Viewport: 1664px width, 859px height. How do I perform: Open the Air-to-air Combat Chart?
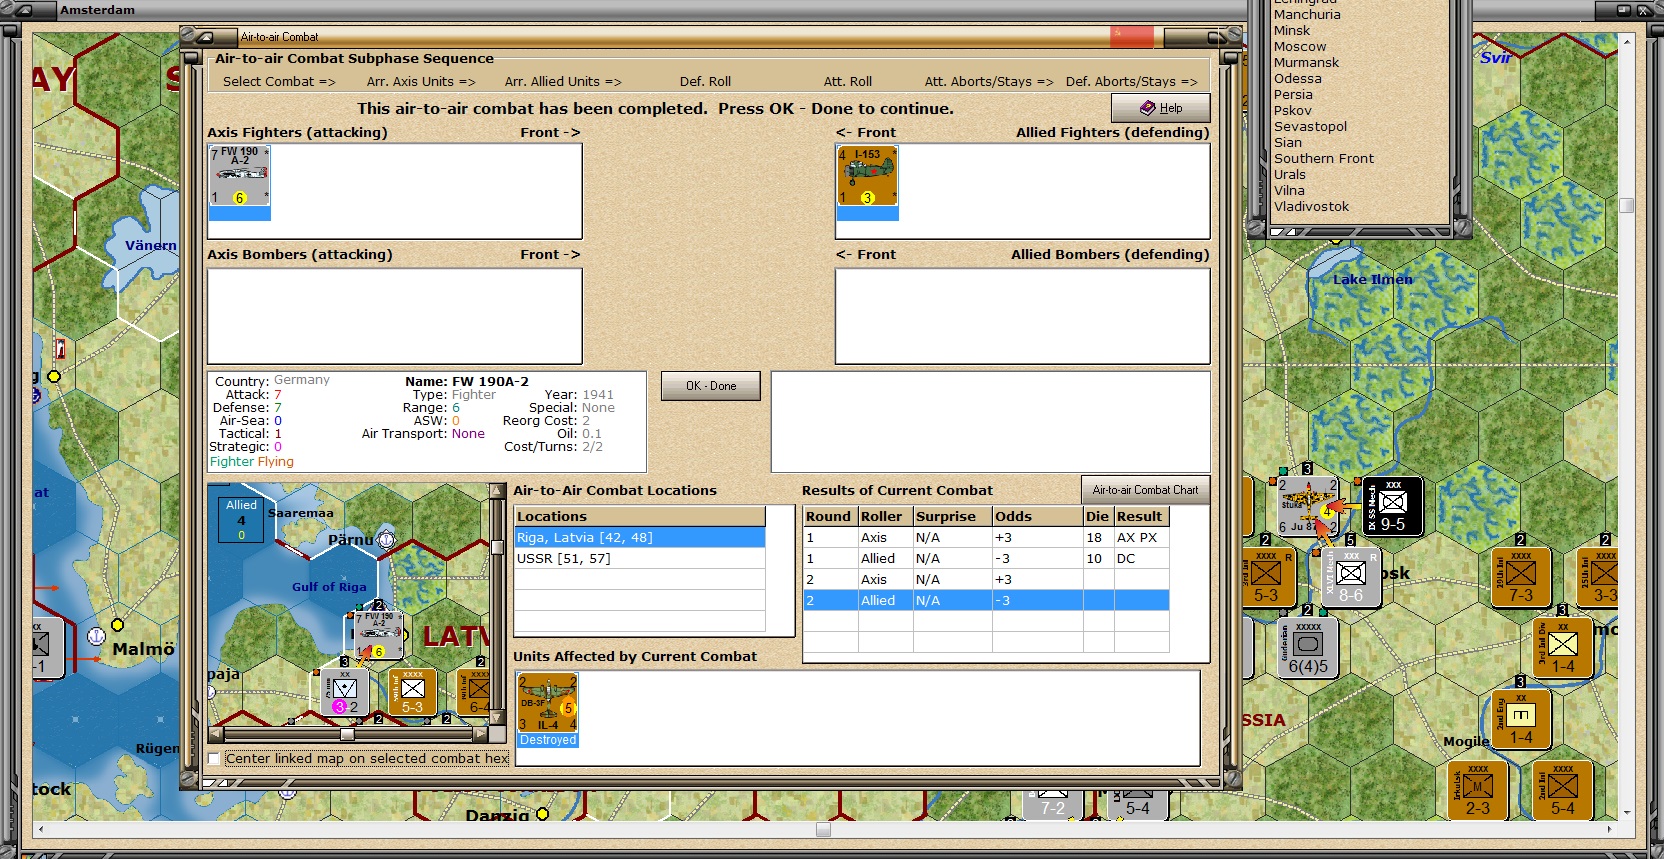coord(1145,490)
